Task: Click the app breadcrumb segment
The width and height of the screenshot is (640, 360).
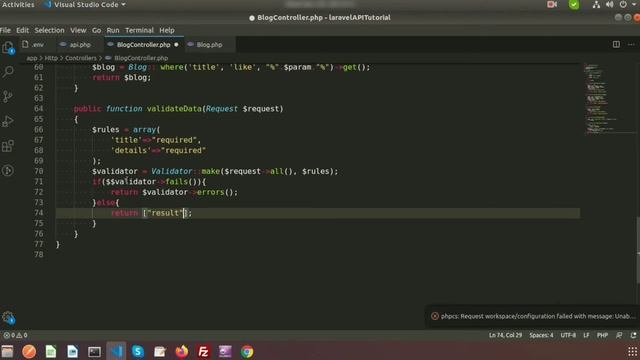Action: pos(31,58)
